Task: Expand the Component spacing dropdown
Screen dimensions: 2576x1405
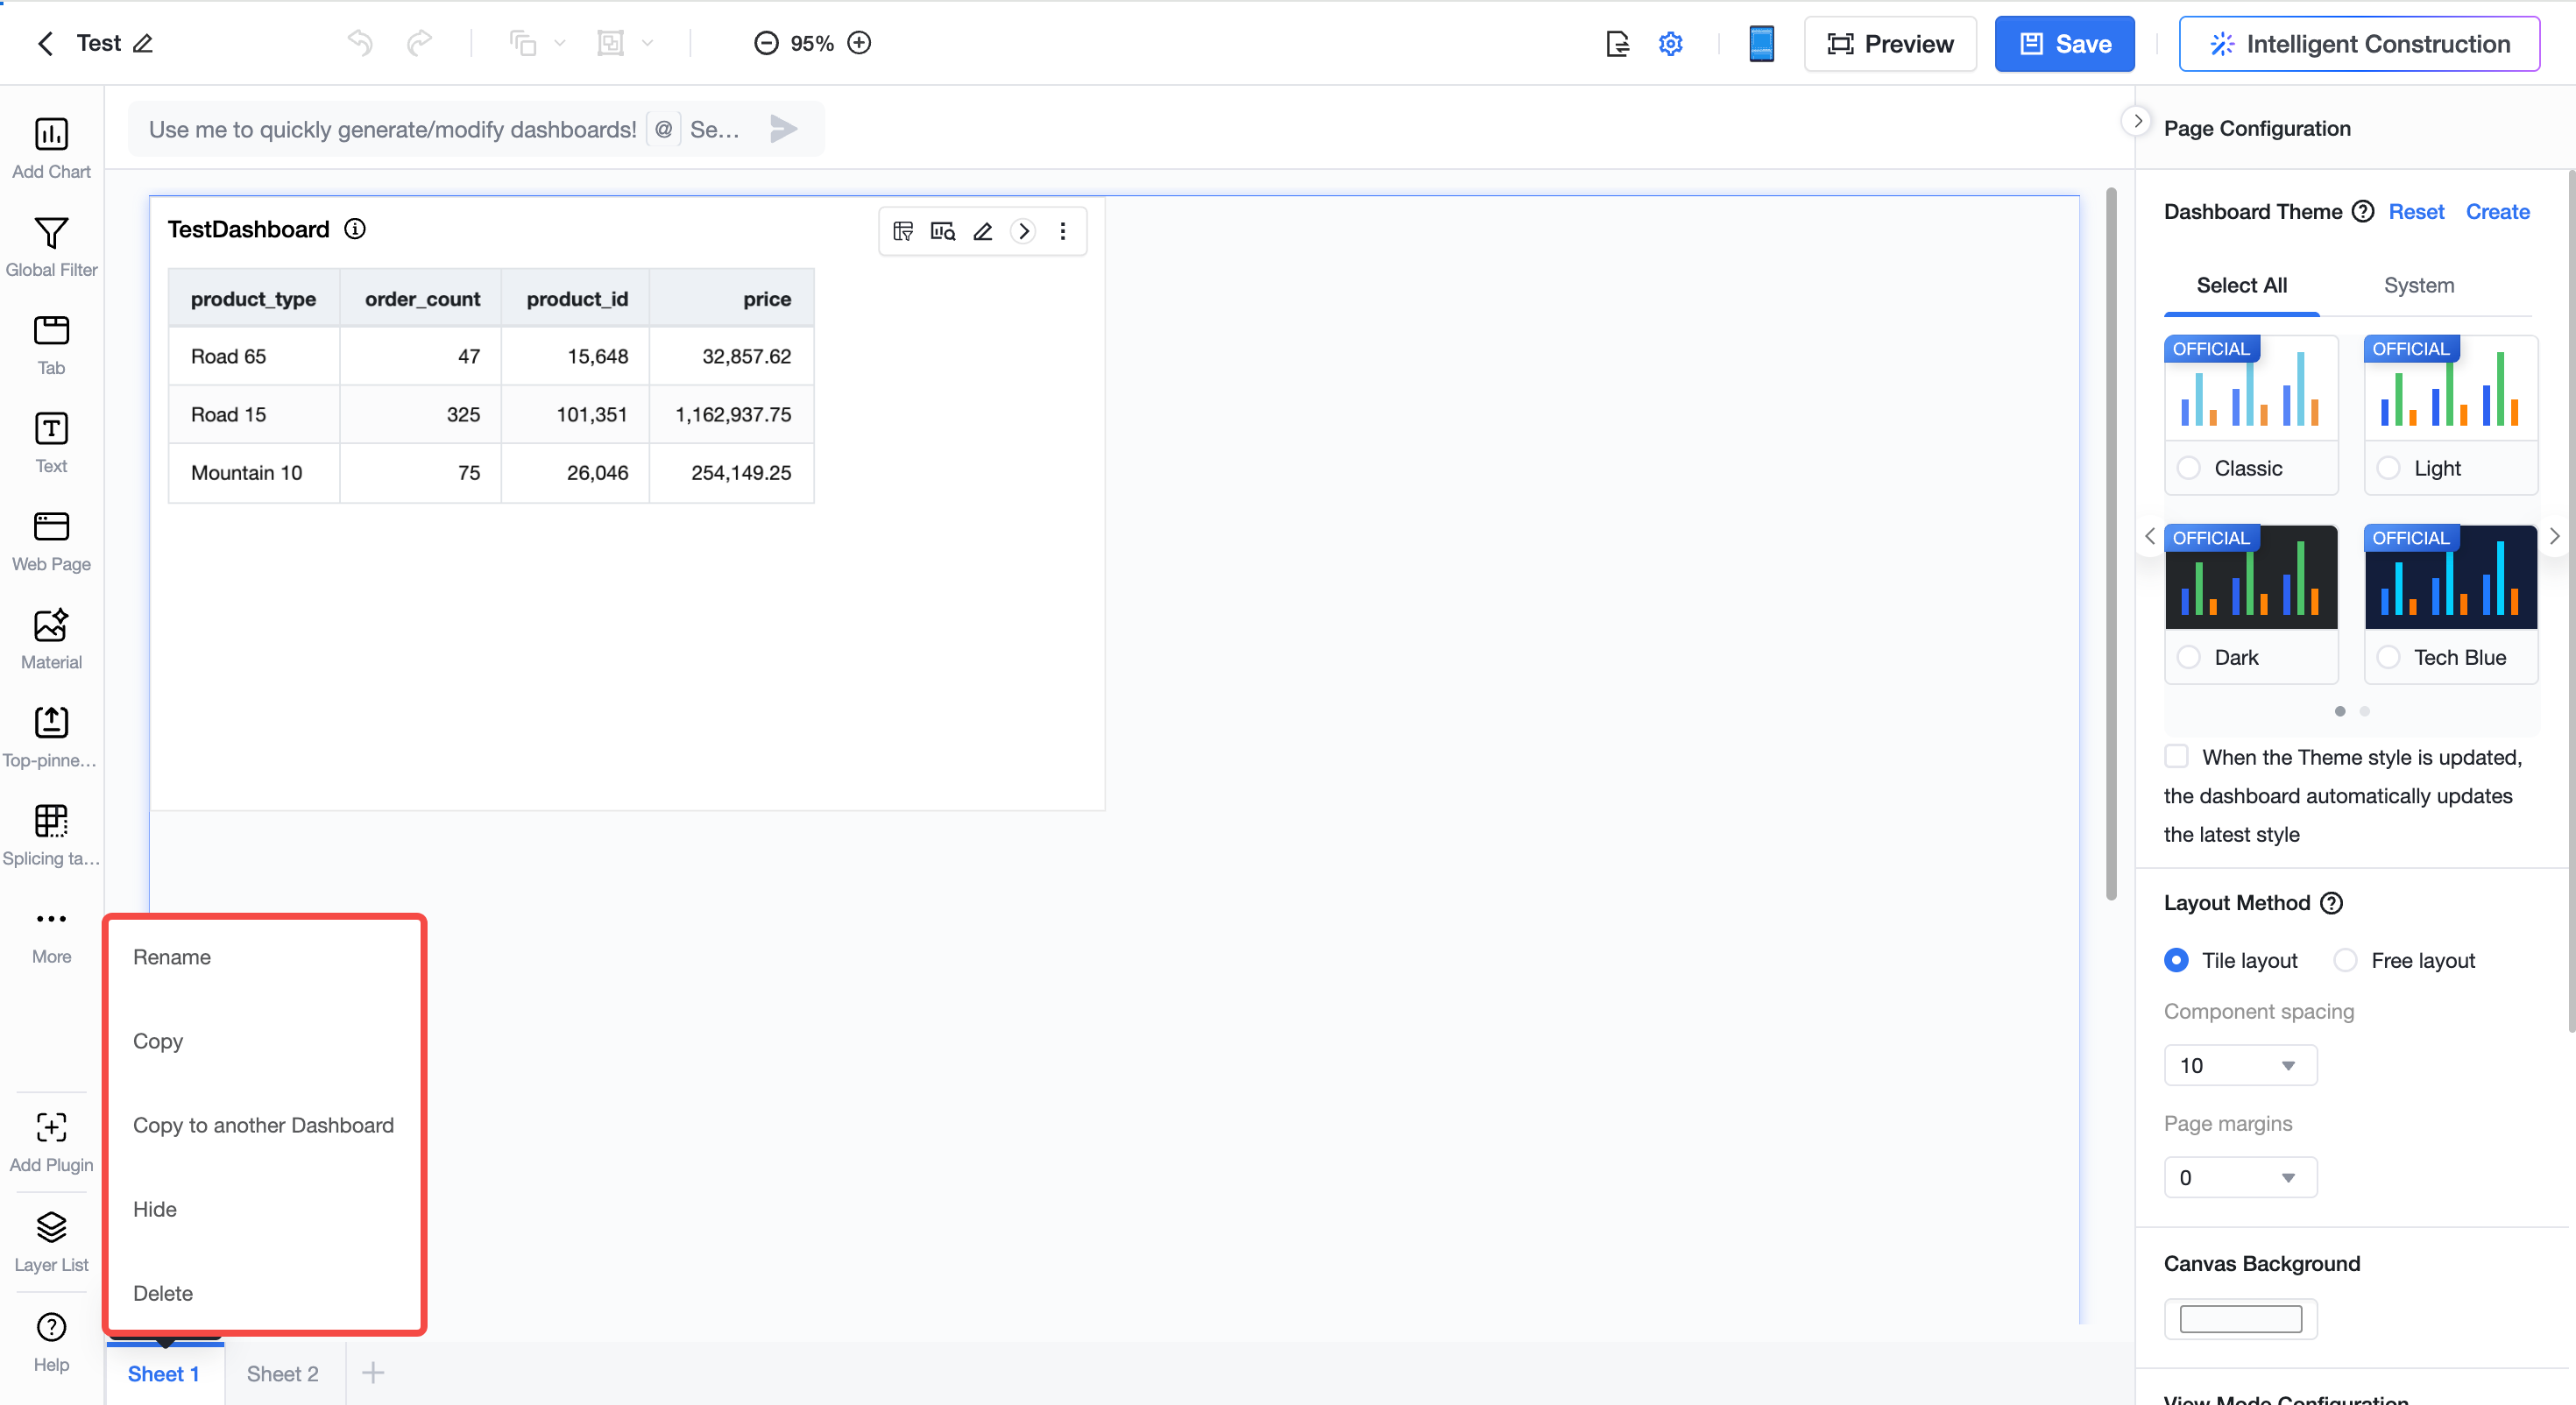Action: point(2240,1065)
